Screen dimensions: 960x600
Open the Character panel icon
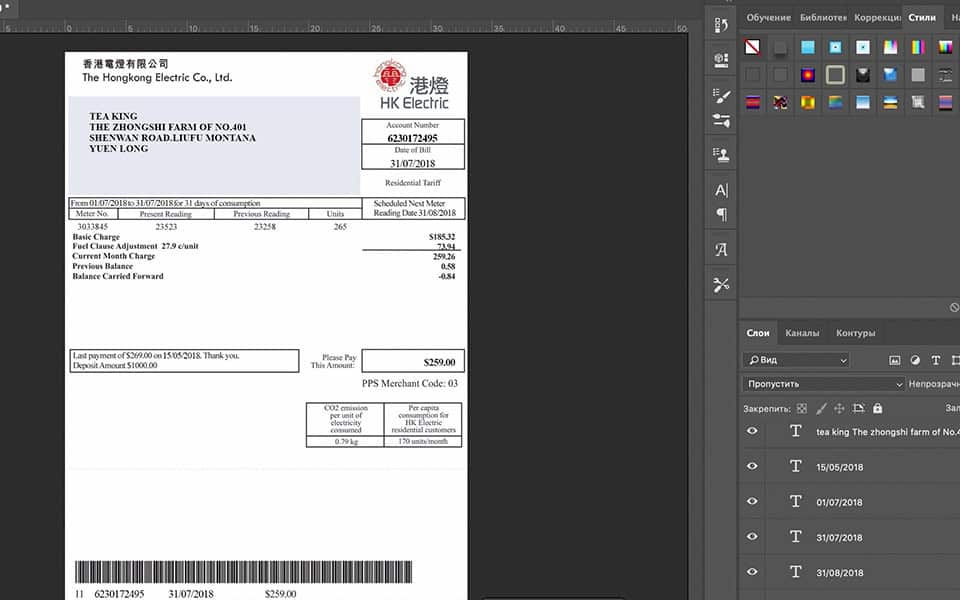point(721,190)
